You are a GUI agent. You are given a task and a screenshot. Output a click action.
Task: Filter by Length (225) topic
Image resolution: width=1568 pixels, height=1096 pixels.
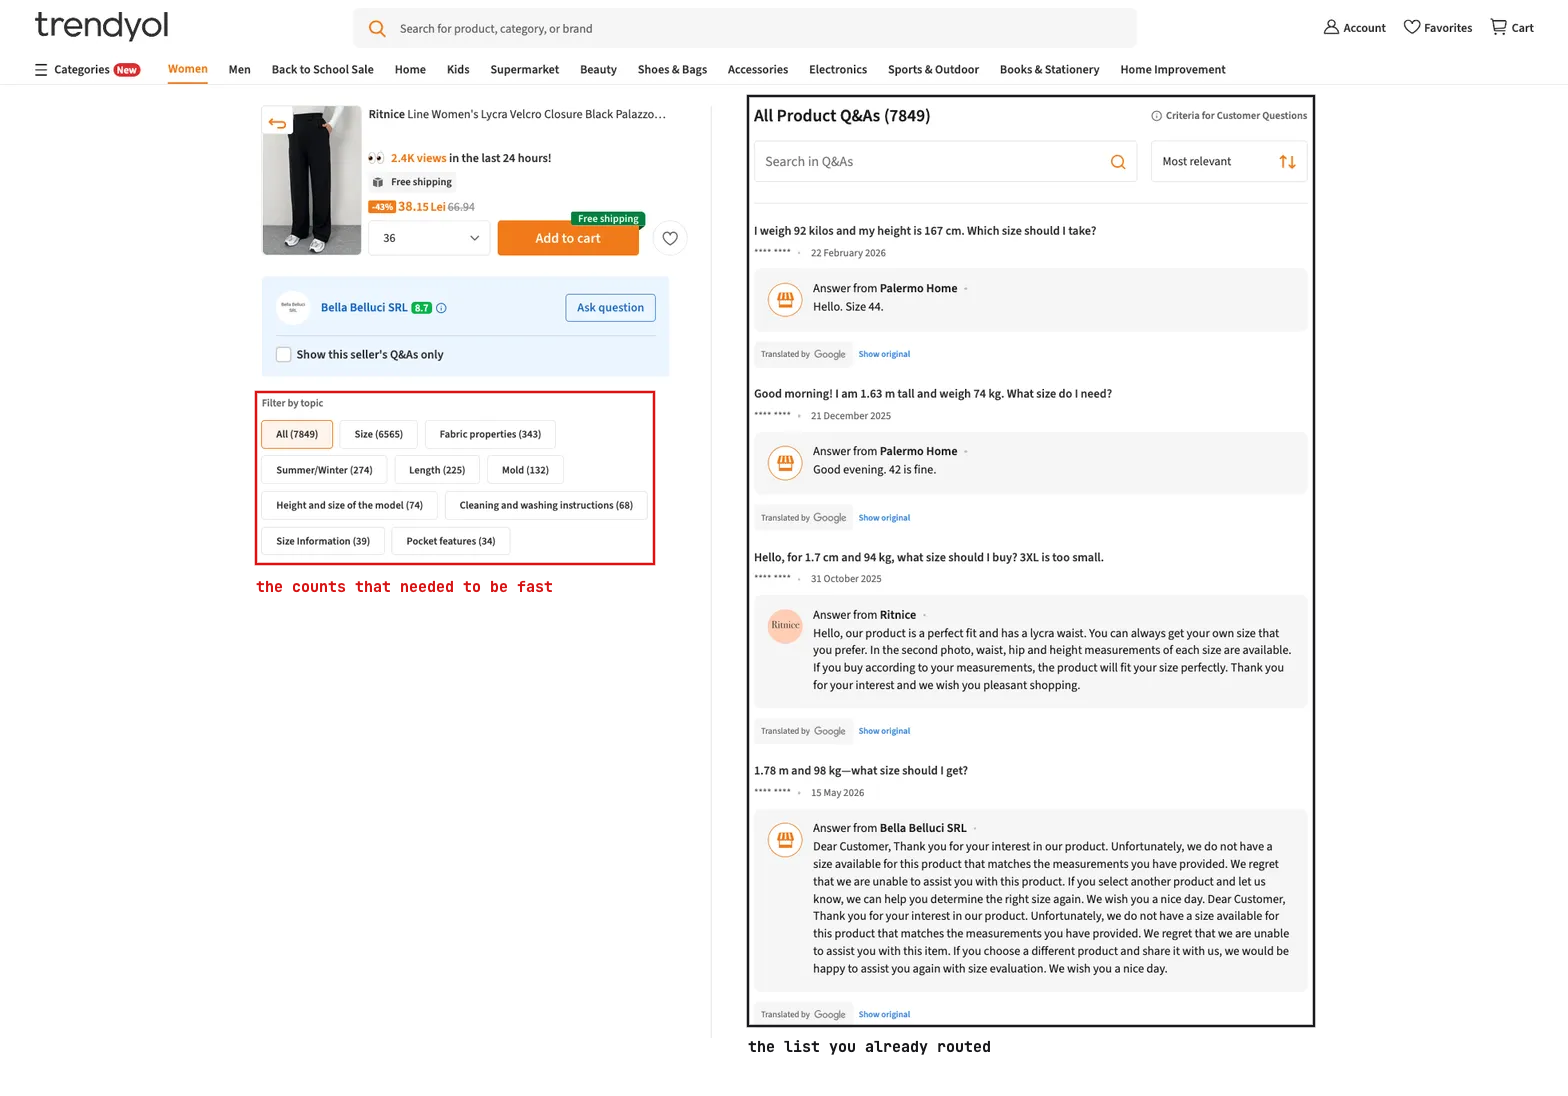(437, 470)
